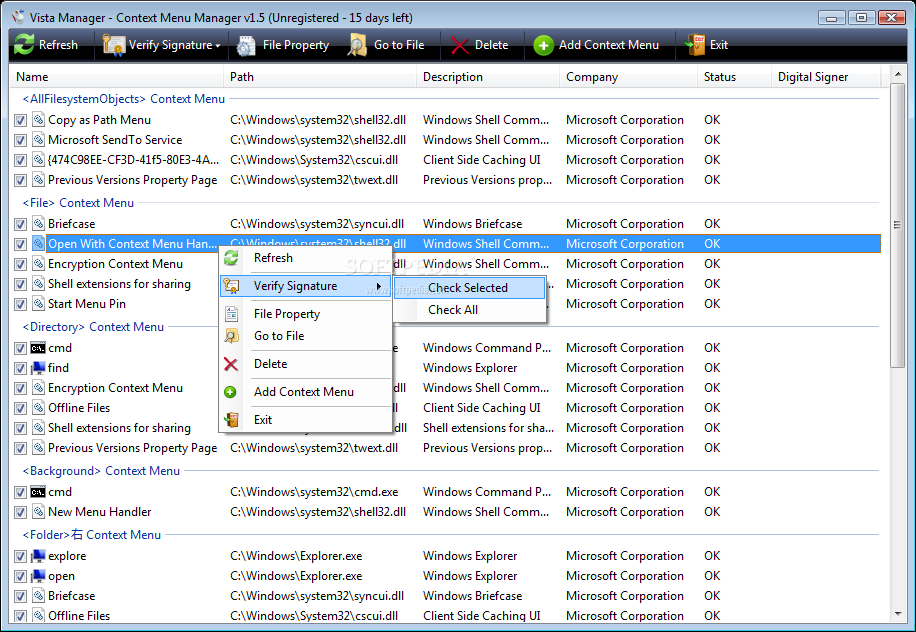The height and width of the screenshot is (632, 916).
Task: Click the file icon of Microsoft SendTo Service
Action: point(38,140)
